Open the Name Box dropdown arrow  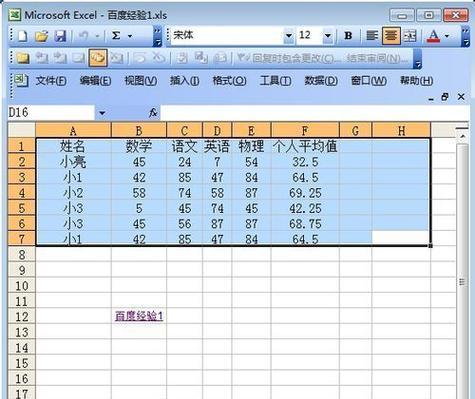coord(102,113)
